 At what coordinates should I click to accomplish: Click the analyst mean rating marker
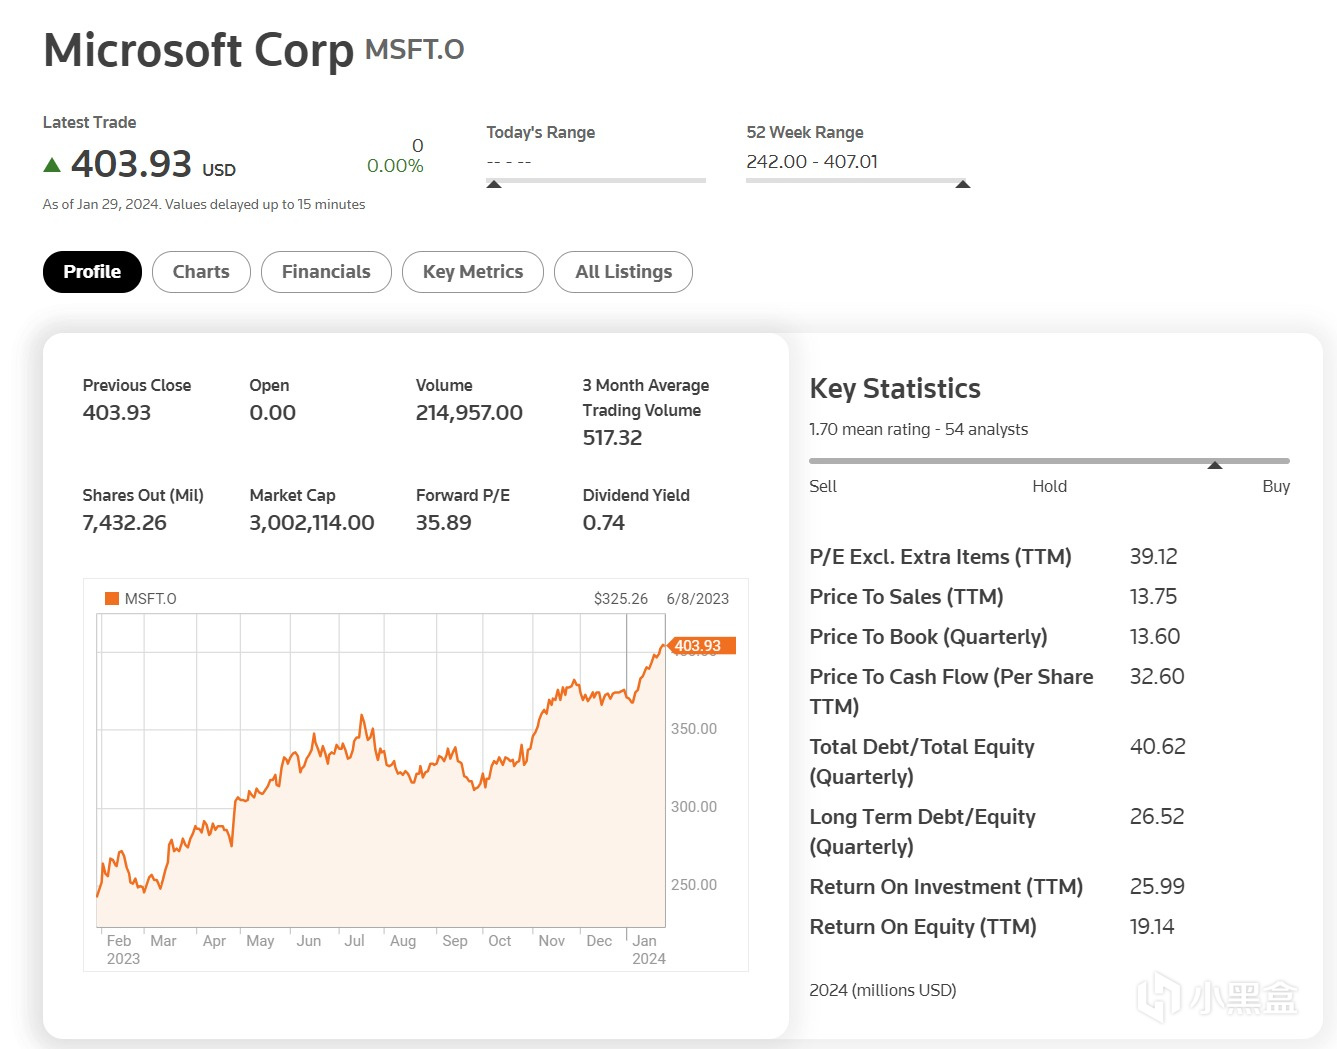pyautogui.click(x=1215, y=465)
